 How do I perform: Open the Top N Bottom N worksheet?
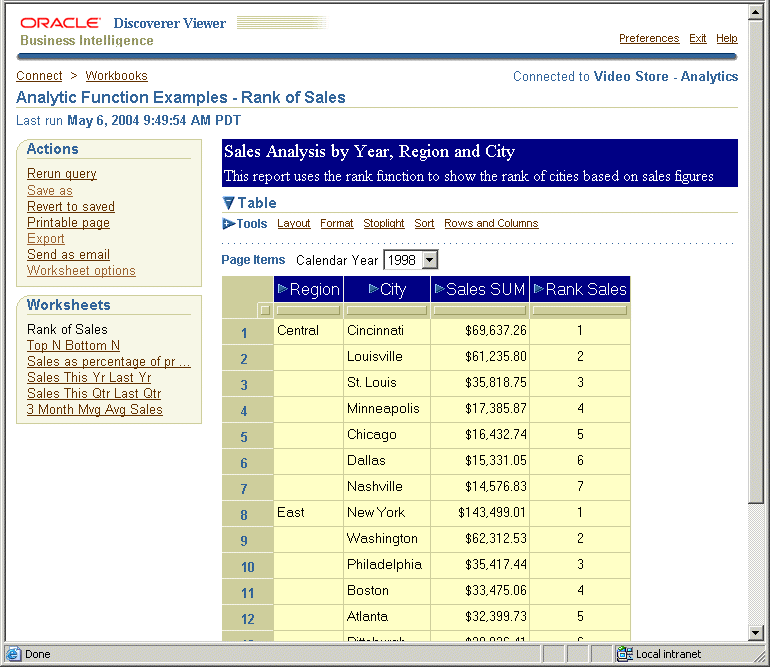[73, 346]
